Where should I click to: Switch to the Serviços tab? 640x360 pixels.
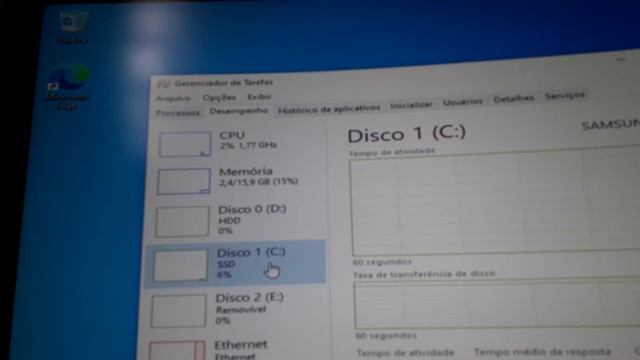pyautogui.click(x=564, y=96)
